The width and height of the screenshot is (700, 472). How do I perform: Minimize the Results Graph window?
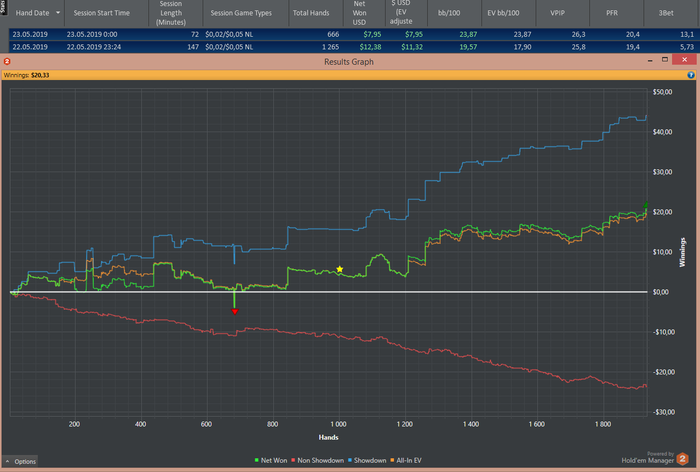click(x=650, y=60)
